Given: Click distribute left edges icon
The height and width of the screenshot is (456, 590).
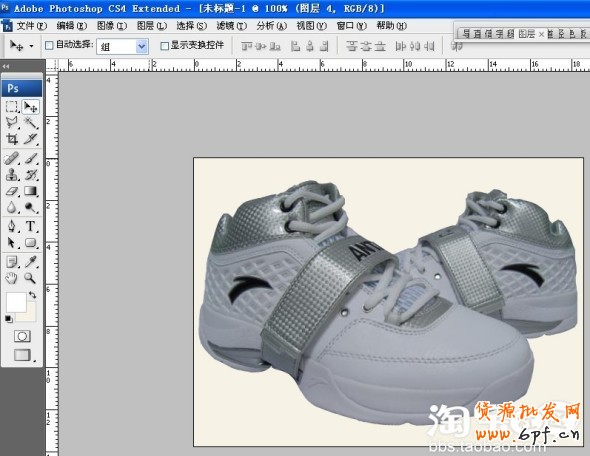Looking at the screenshot, I should (400, 46).
